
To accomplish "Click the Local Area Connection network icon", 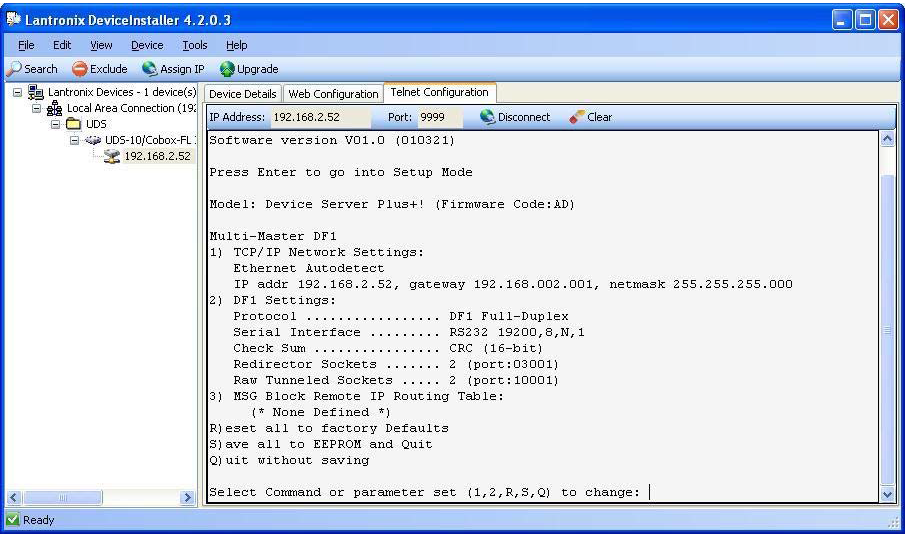I will (x=54, y=109).
